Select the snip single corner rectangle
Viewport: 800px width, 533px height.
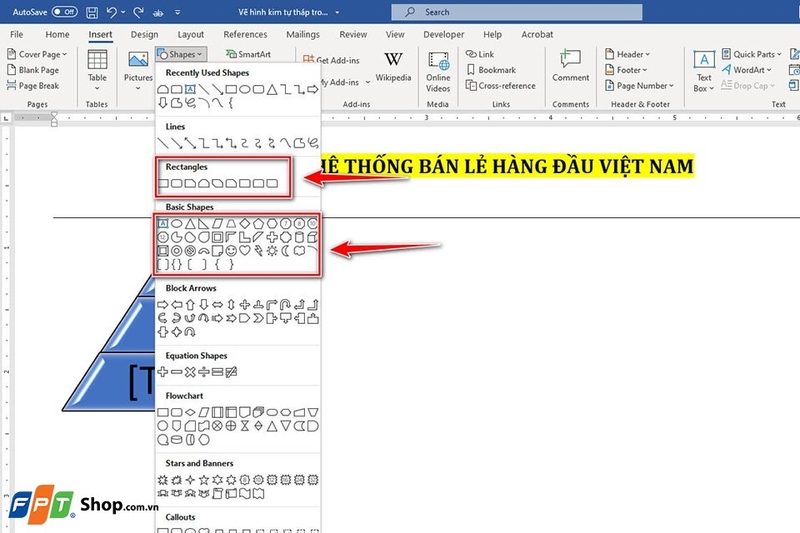pos(190,183)
